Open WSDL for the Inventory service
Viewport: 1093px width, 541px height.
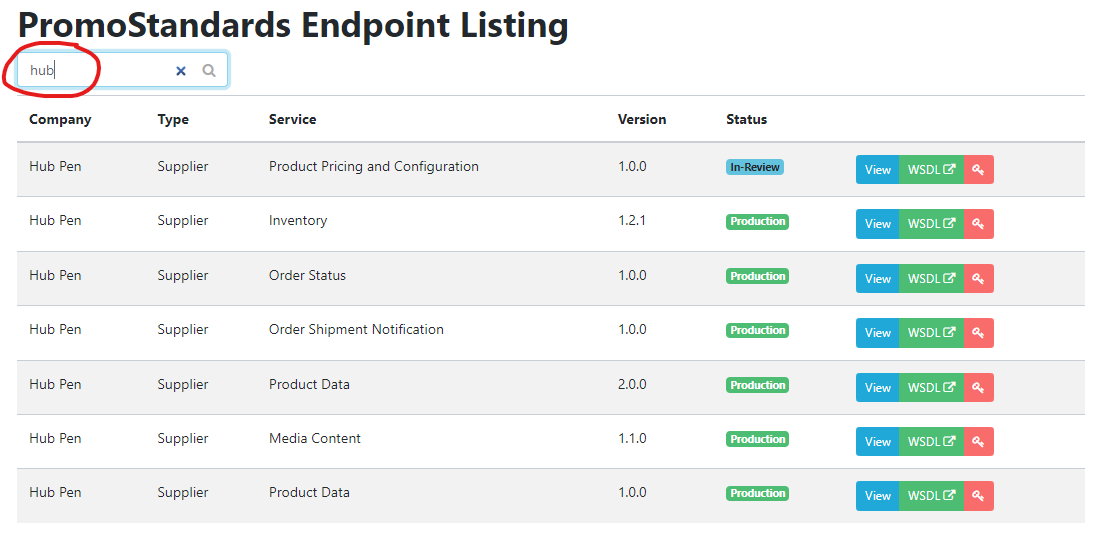(930, 224)
